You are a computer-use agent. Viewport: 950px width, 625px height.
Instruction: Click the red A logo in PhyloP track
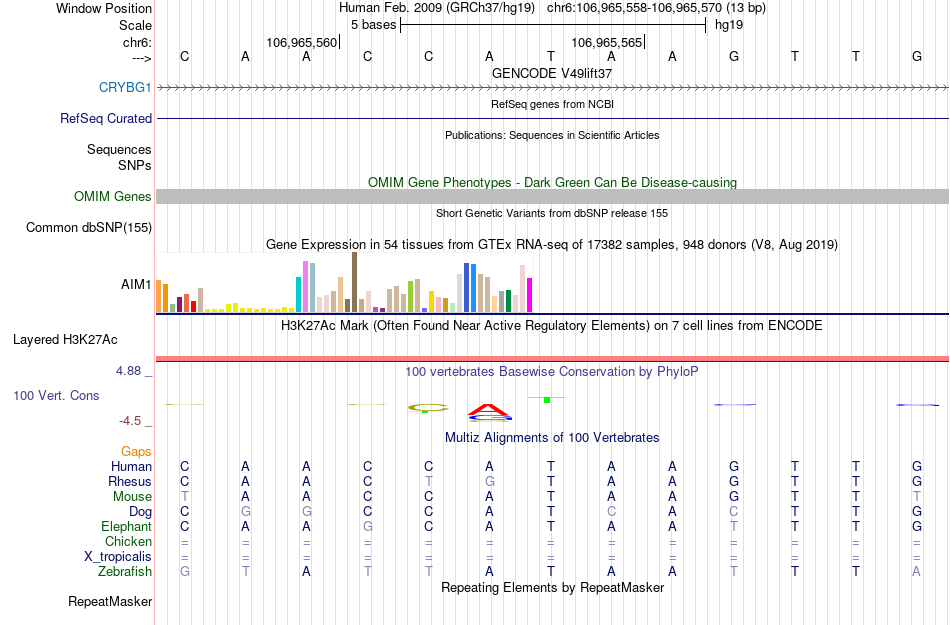489,409
